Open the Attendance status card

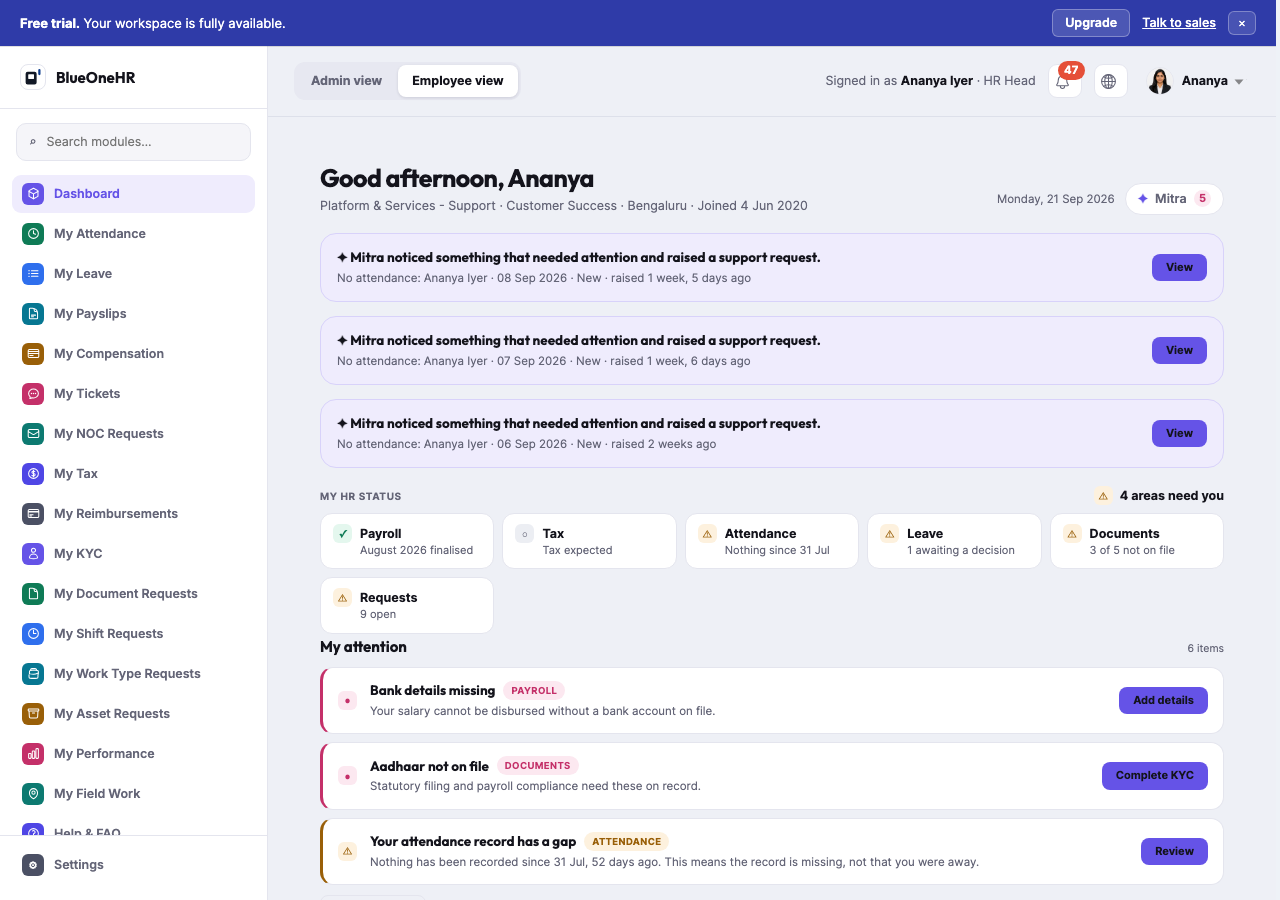772,541
